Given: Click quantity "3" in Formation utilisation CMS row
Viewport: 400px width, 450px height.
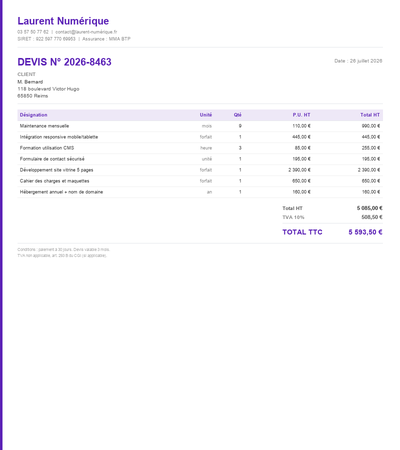Looking at the screenshot, I should pyautogui.click(x=240, y=148).
